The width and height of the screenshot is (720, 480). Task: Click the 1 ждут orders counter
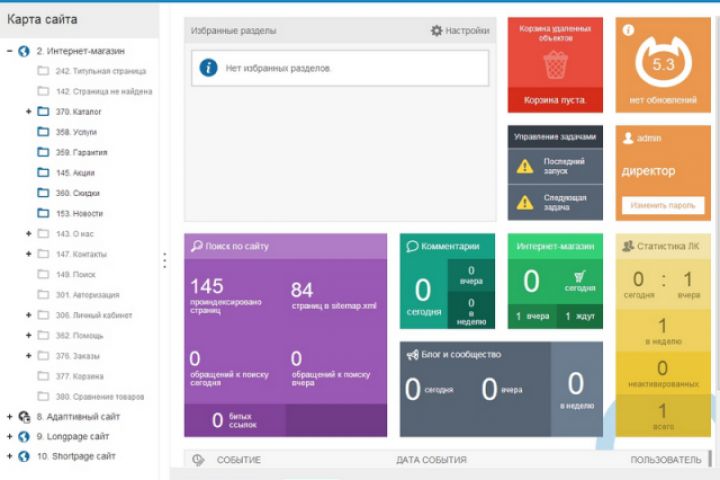(x=579, y=316)
